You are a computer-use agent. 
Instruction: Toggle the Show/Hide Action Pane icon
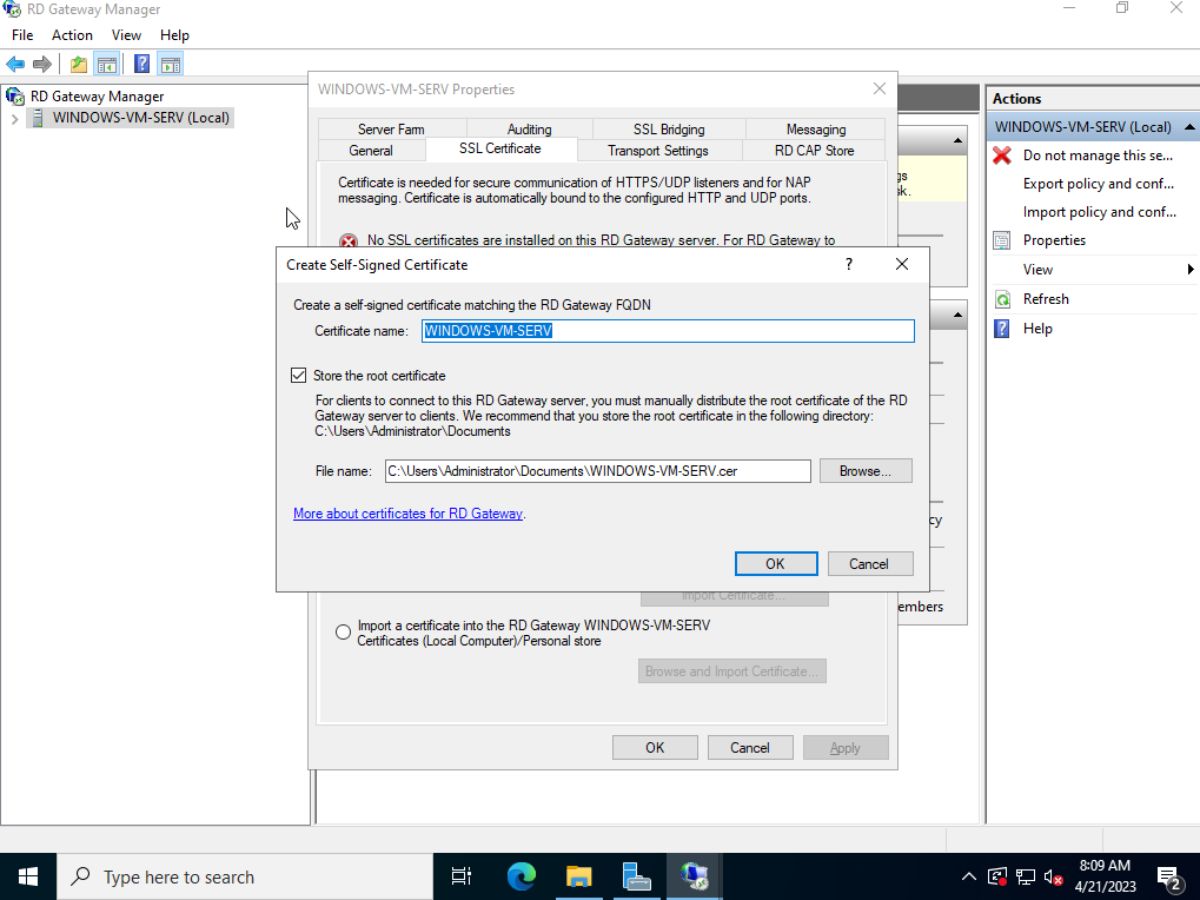coord(171,64)
